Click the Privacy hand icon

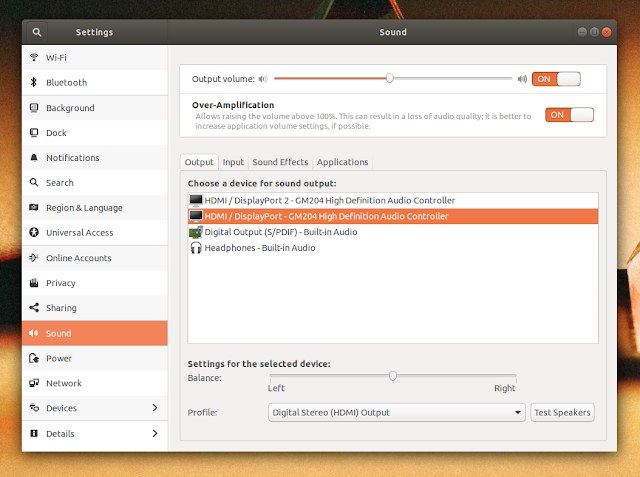click(x=34, y=283)
